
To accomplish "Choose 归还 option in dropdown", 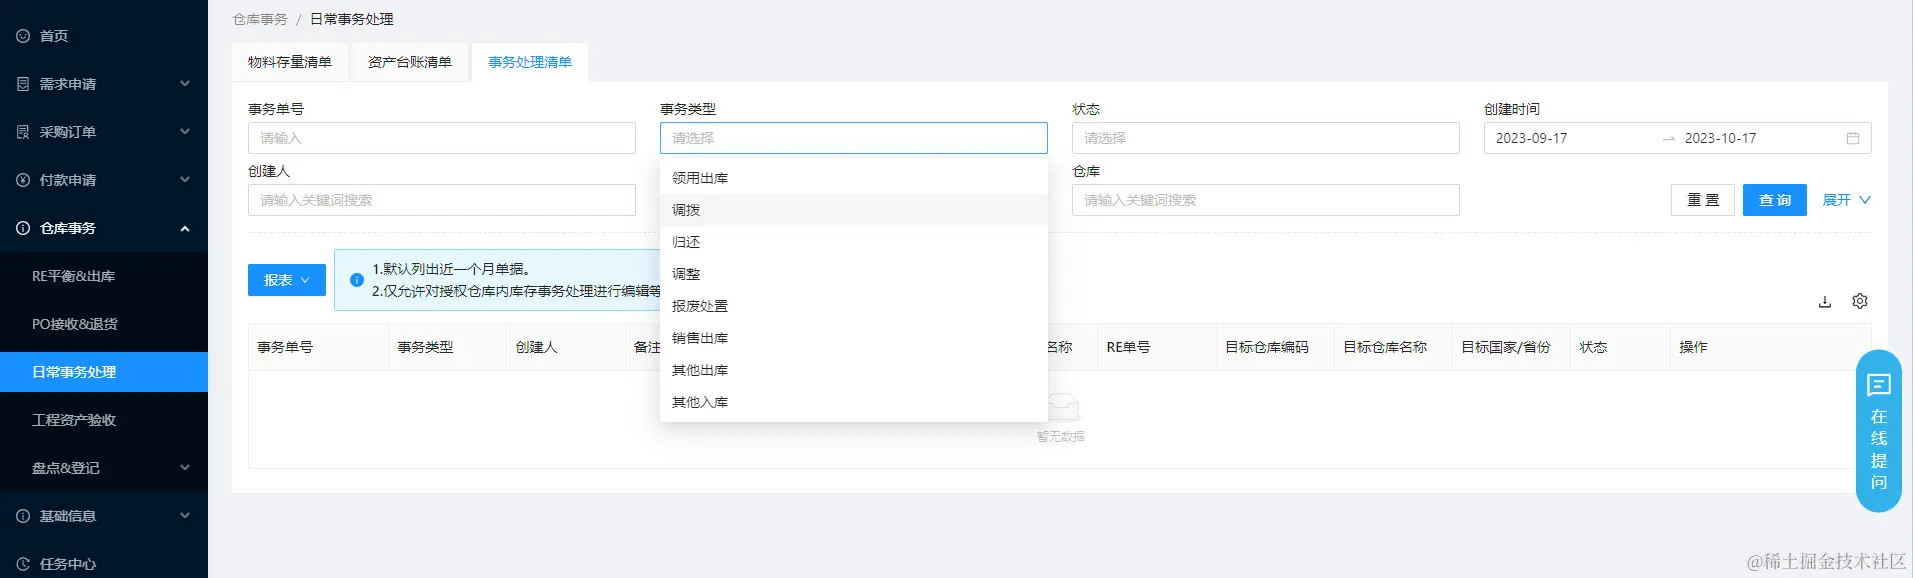I will (x=854, y=242).
